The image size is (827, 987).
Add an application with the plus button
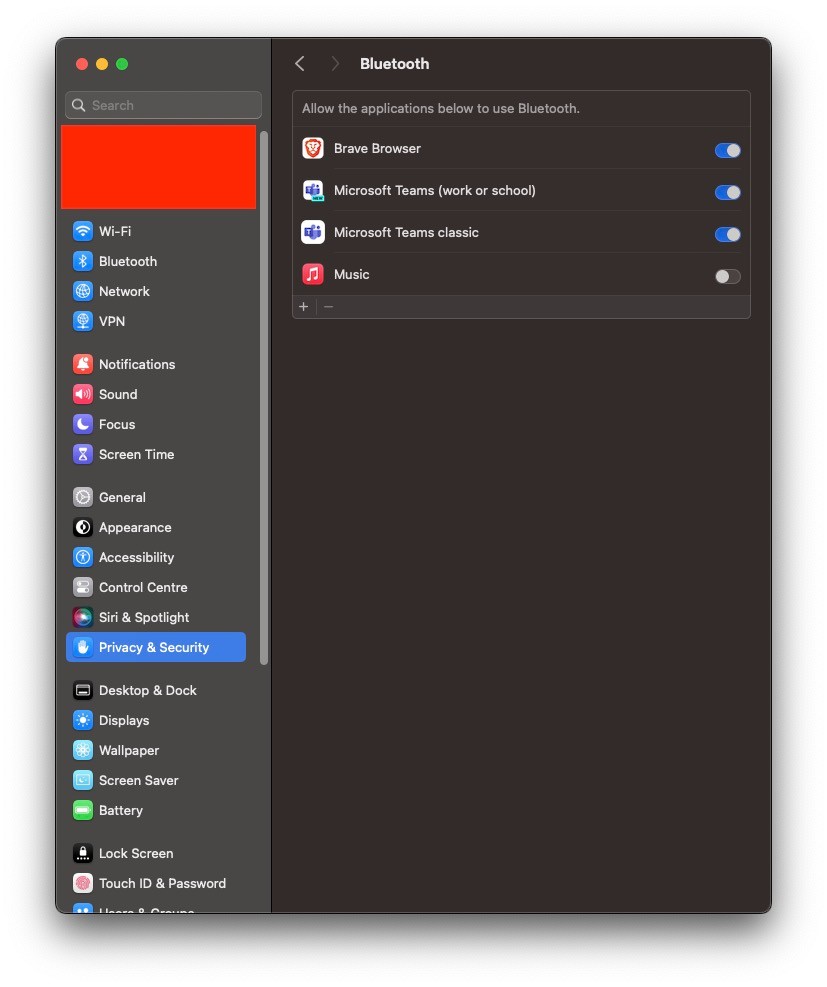point(303,307)
